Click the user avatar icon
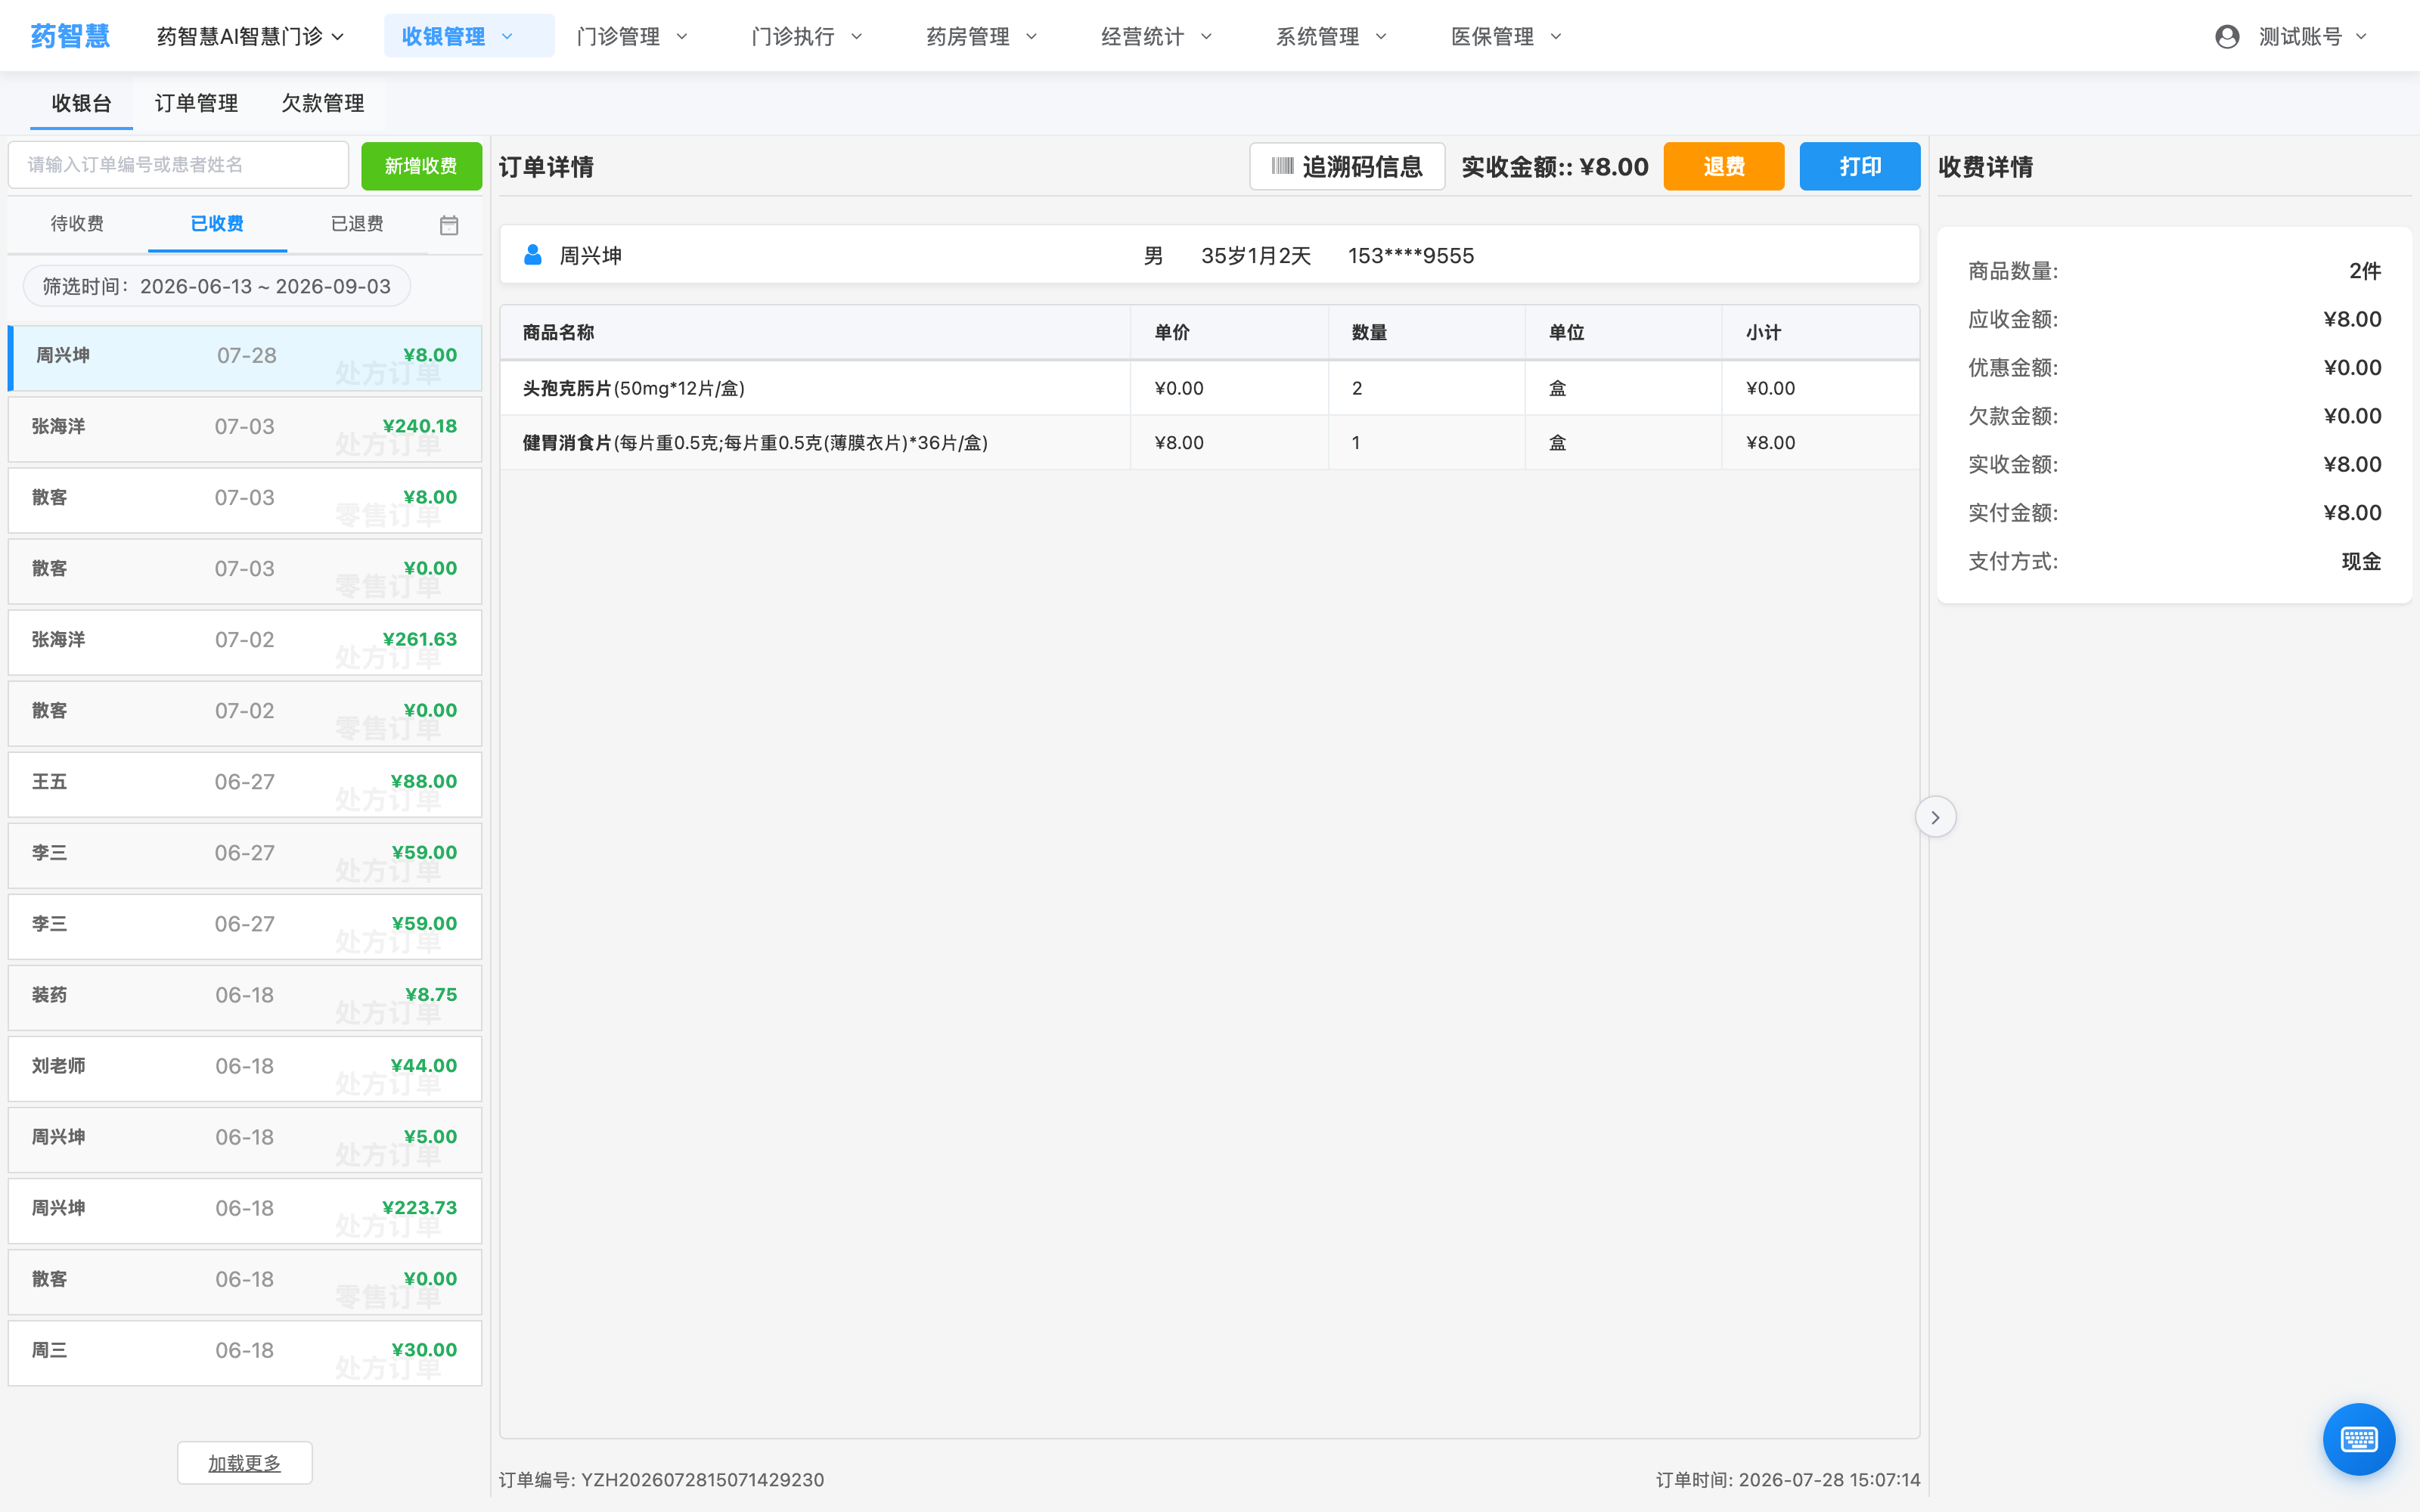 click(2226, 37)
